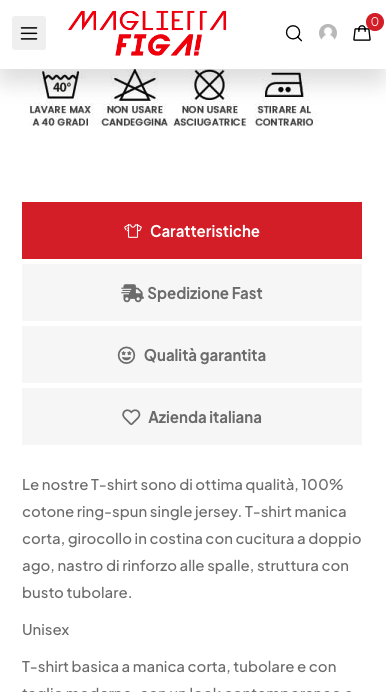This screenshot has height=692, width=386.
Task: Select the Caratteristiche tab
Action: (192, 231)
